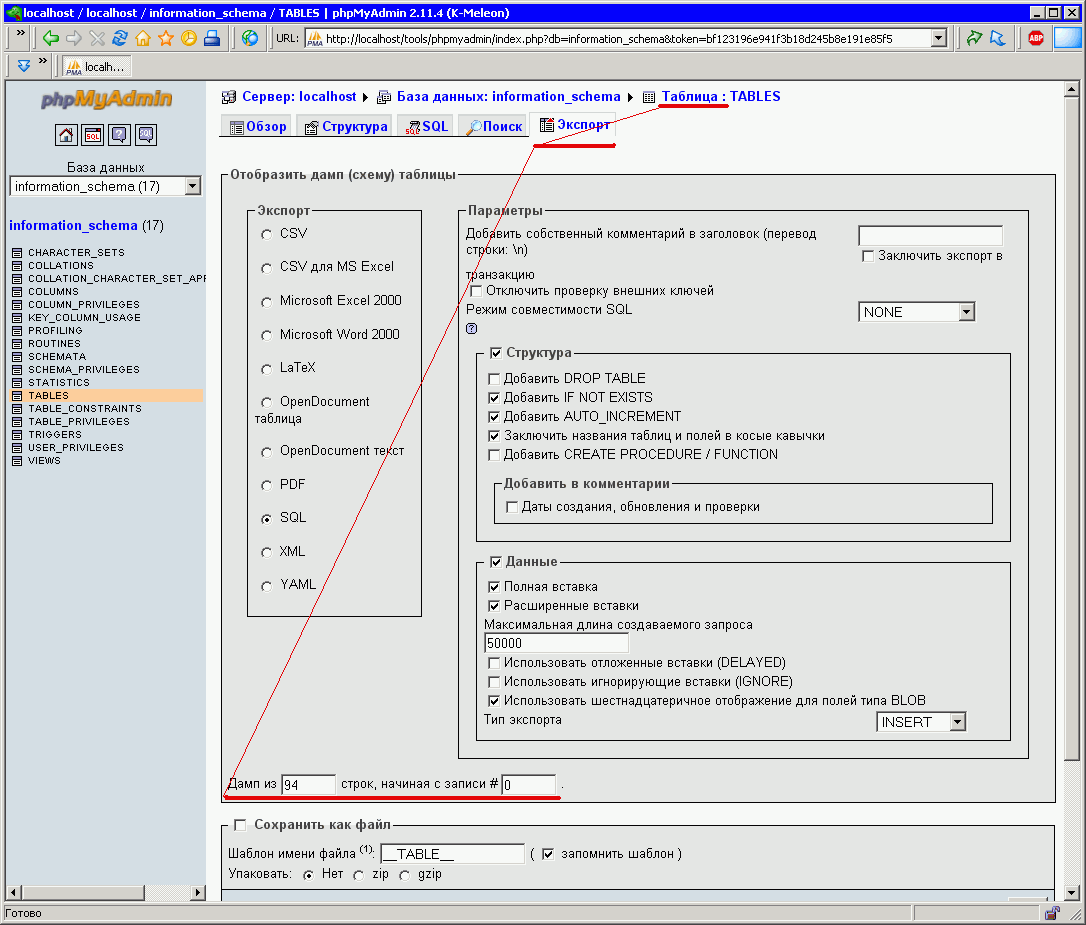1086x925 pixels.
Task: Click the sidebar horizontal scrollbar right arrow
Action: tap(197, 892)
